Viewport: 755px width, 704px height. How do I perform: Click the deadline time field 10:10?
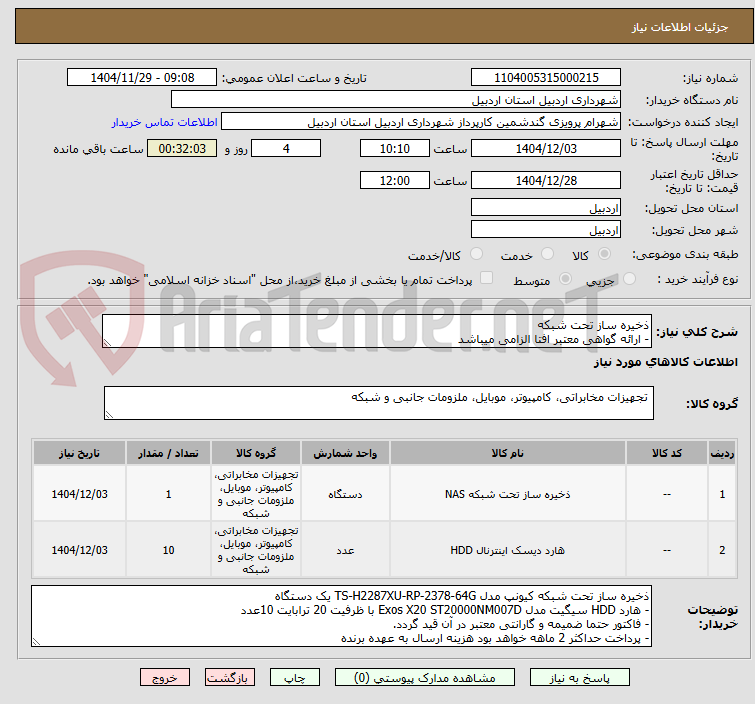click(x=394, y=148)
